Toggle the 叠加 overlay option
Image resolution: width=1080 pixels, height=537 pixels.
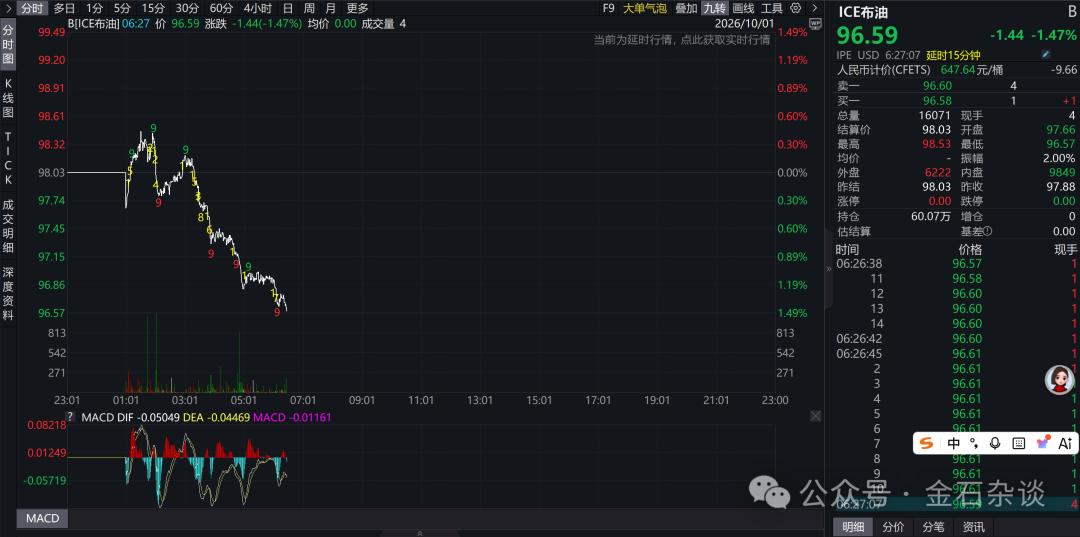coord(686,8)
